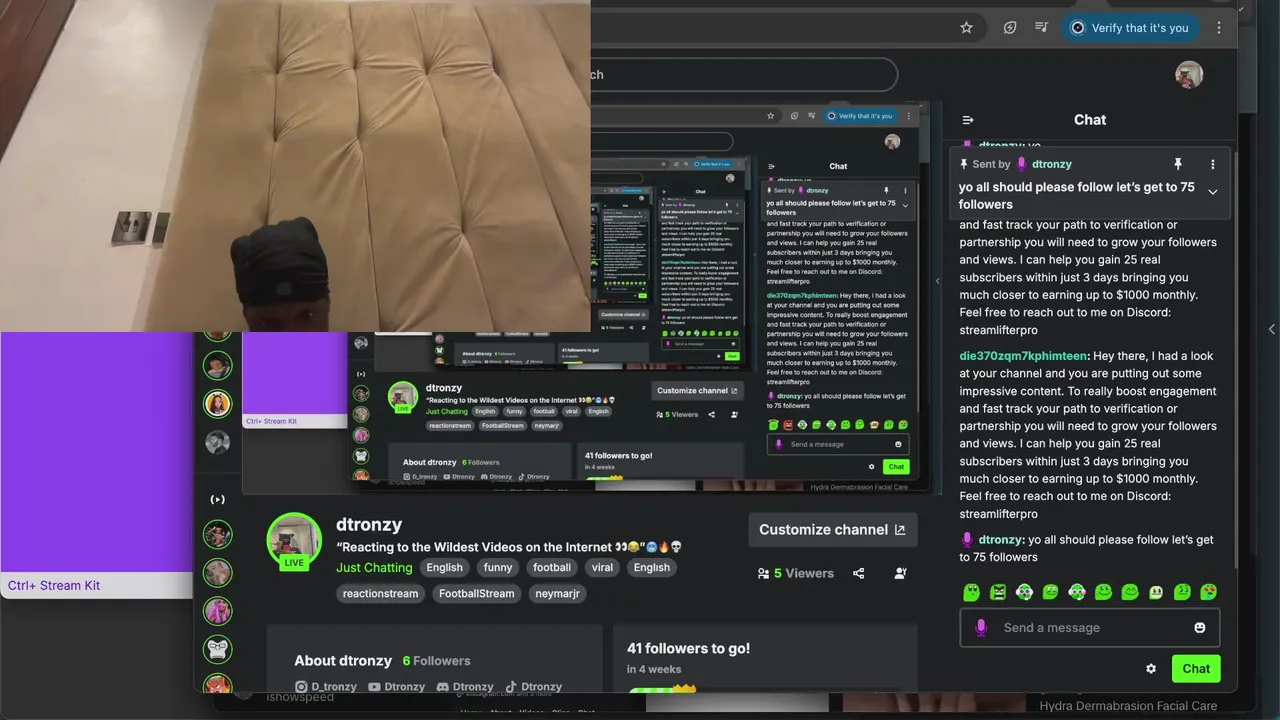The width and height of the screenshot is (1280, 720).
Task: Select the viral tag
Action: point(602,568)
